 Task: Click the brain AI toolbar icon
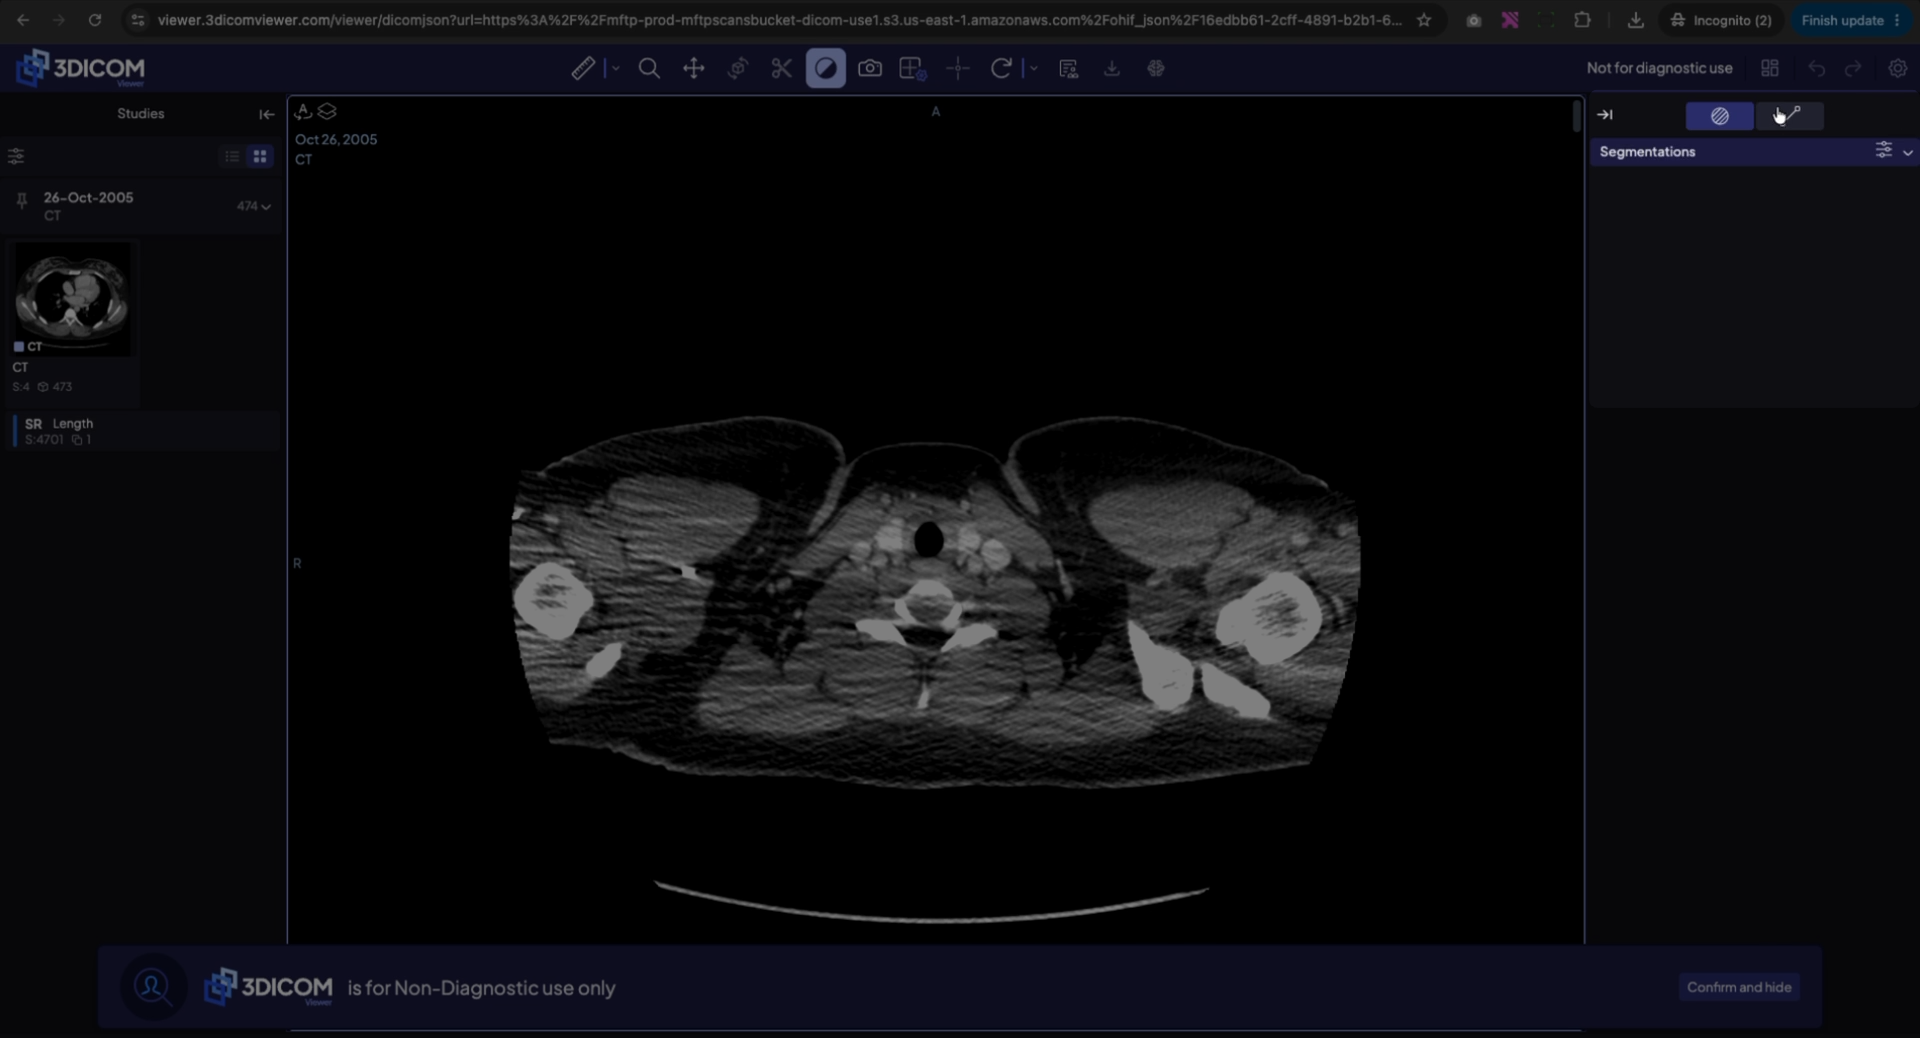coord(1156,68)
